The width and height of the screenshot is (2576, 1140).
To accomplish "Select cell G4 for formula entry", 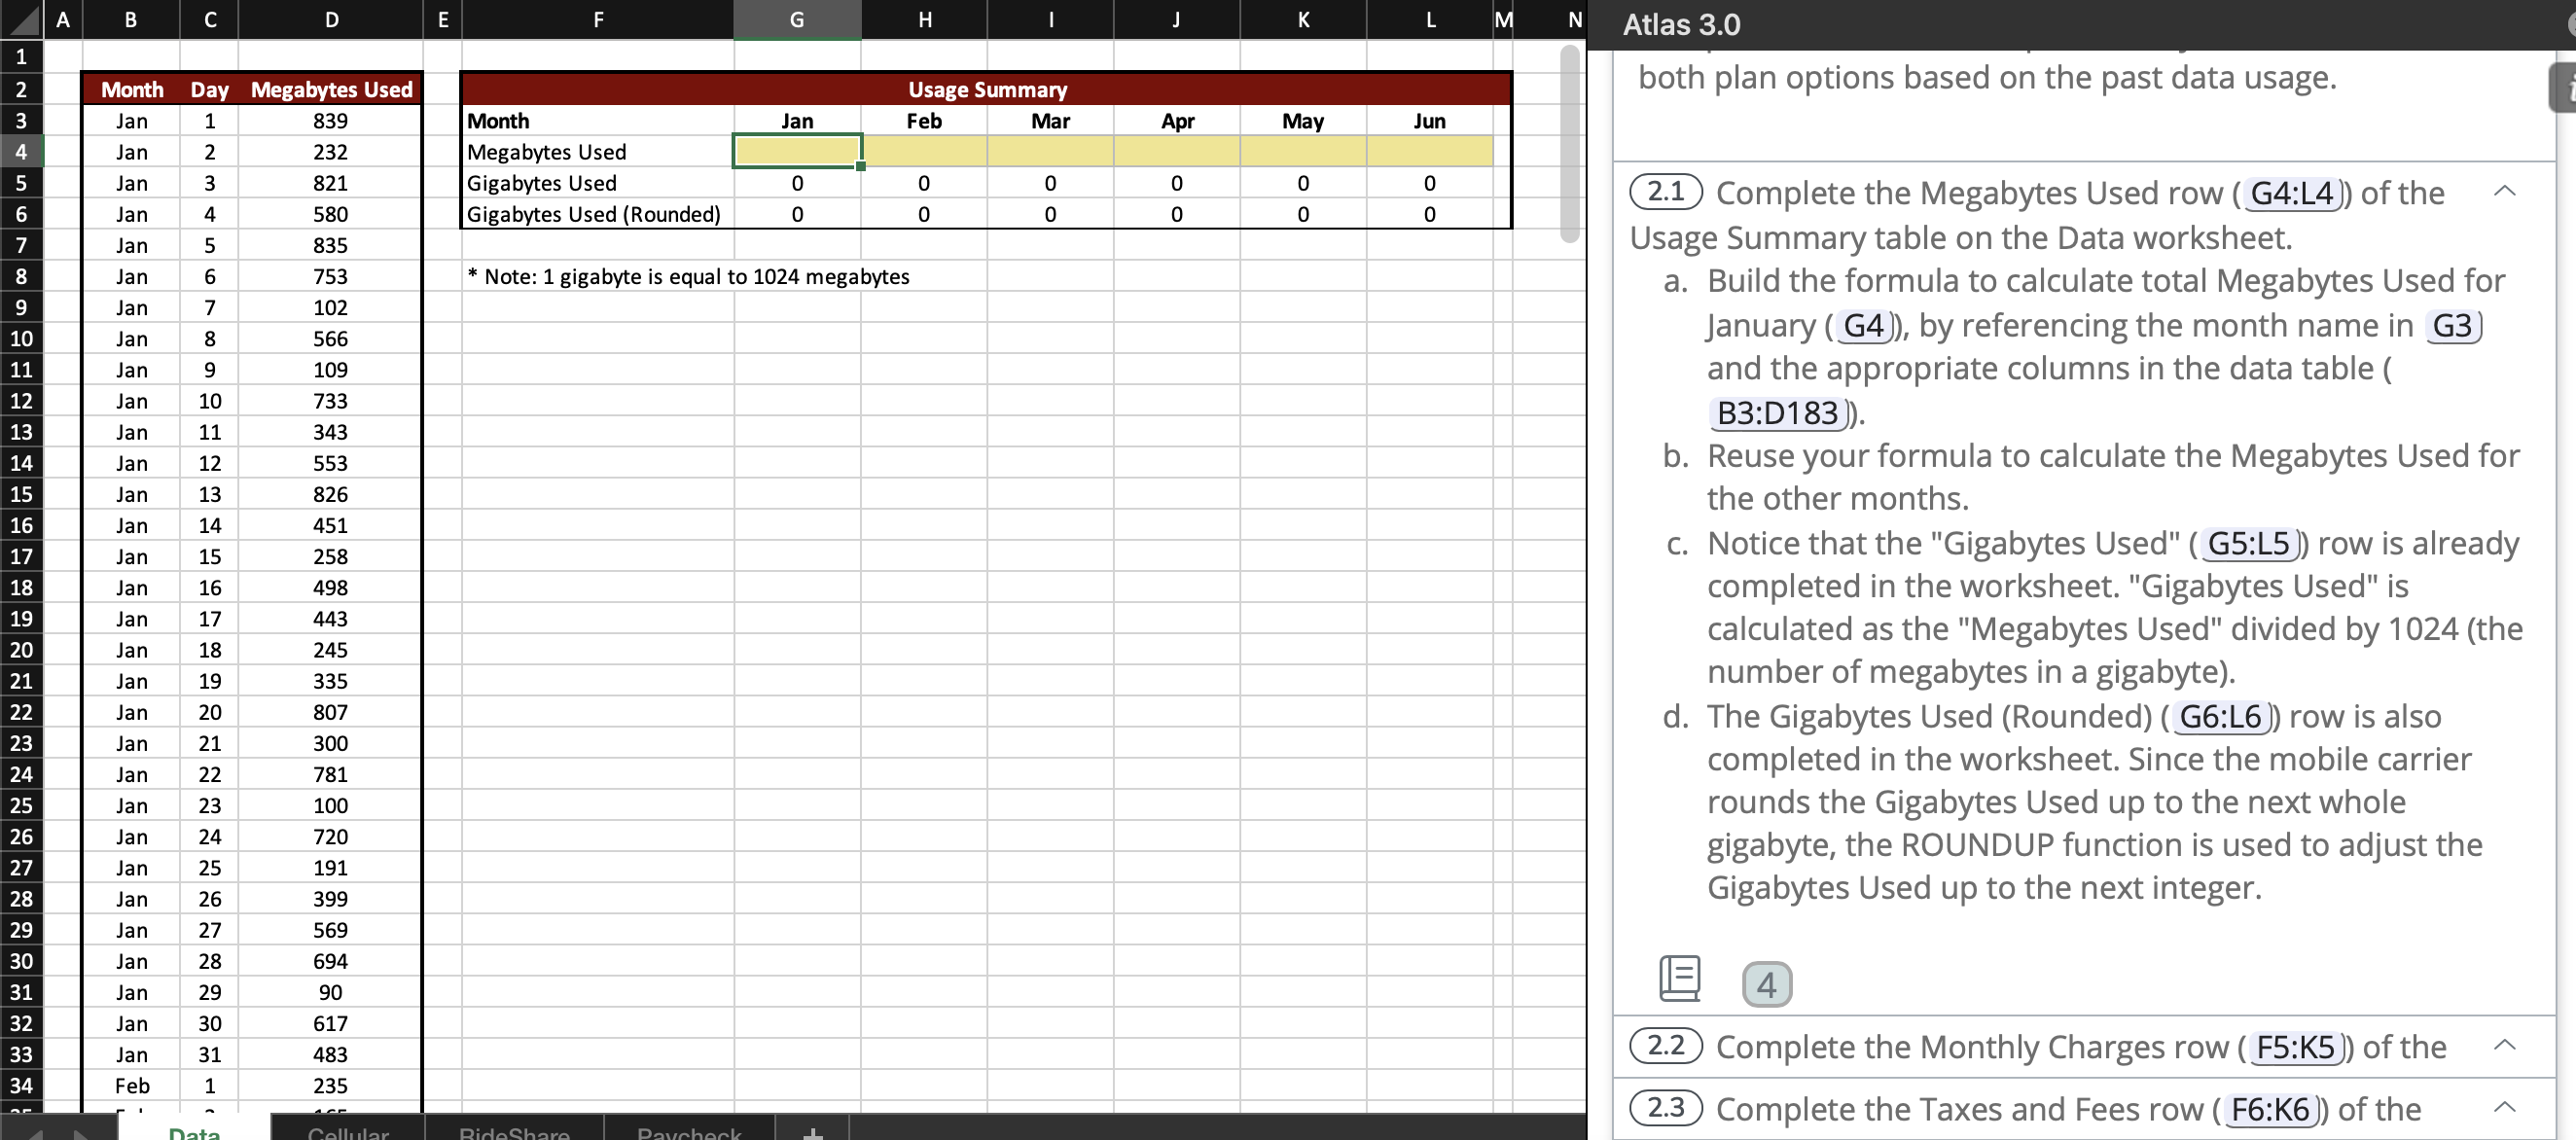I will 795,150.
